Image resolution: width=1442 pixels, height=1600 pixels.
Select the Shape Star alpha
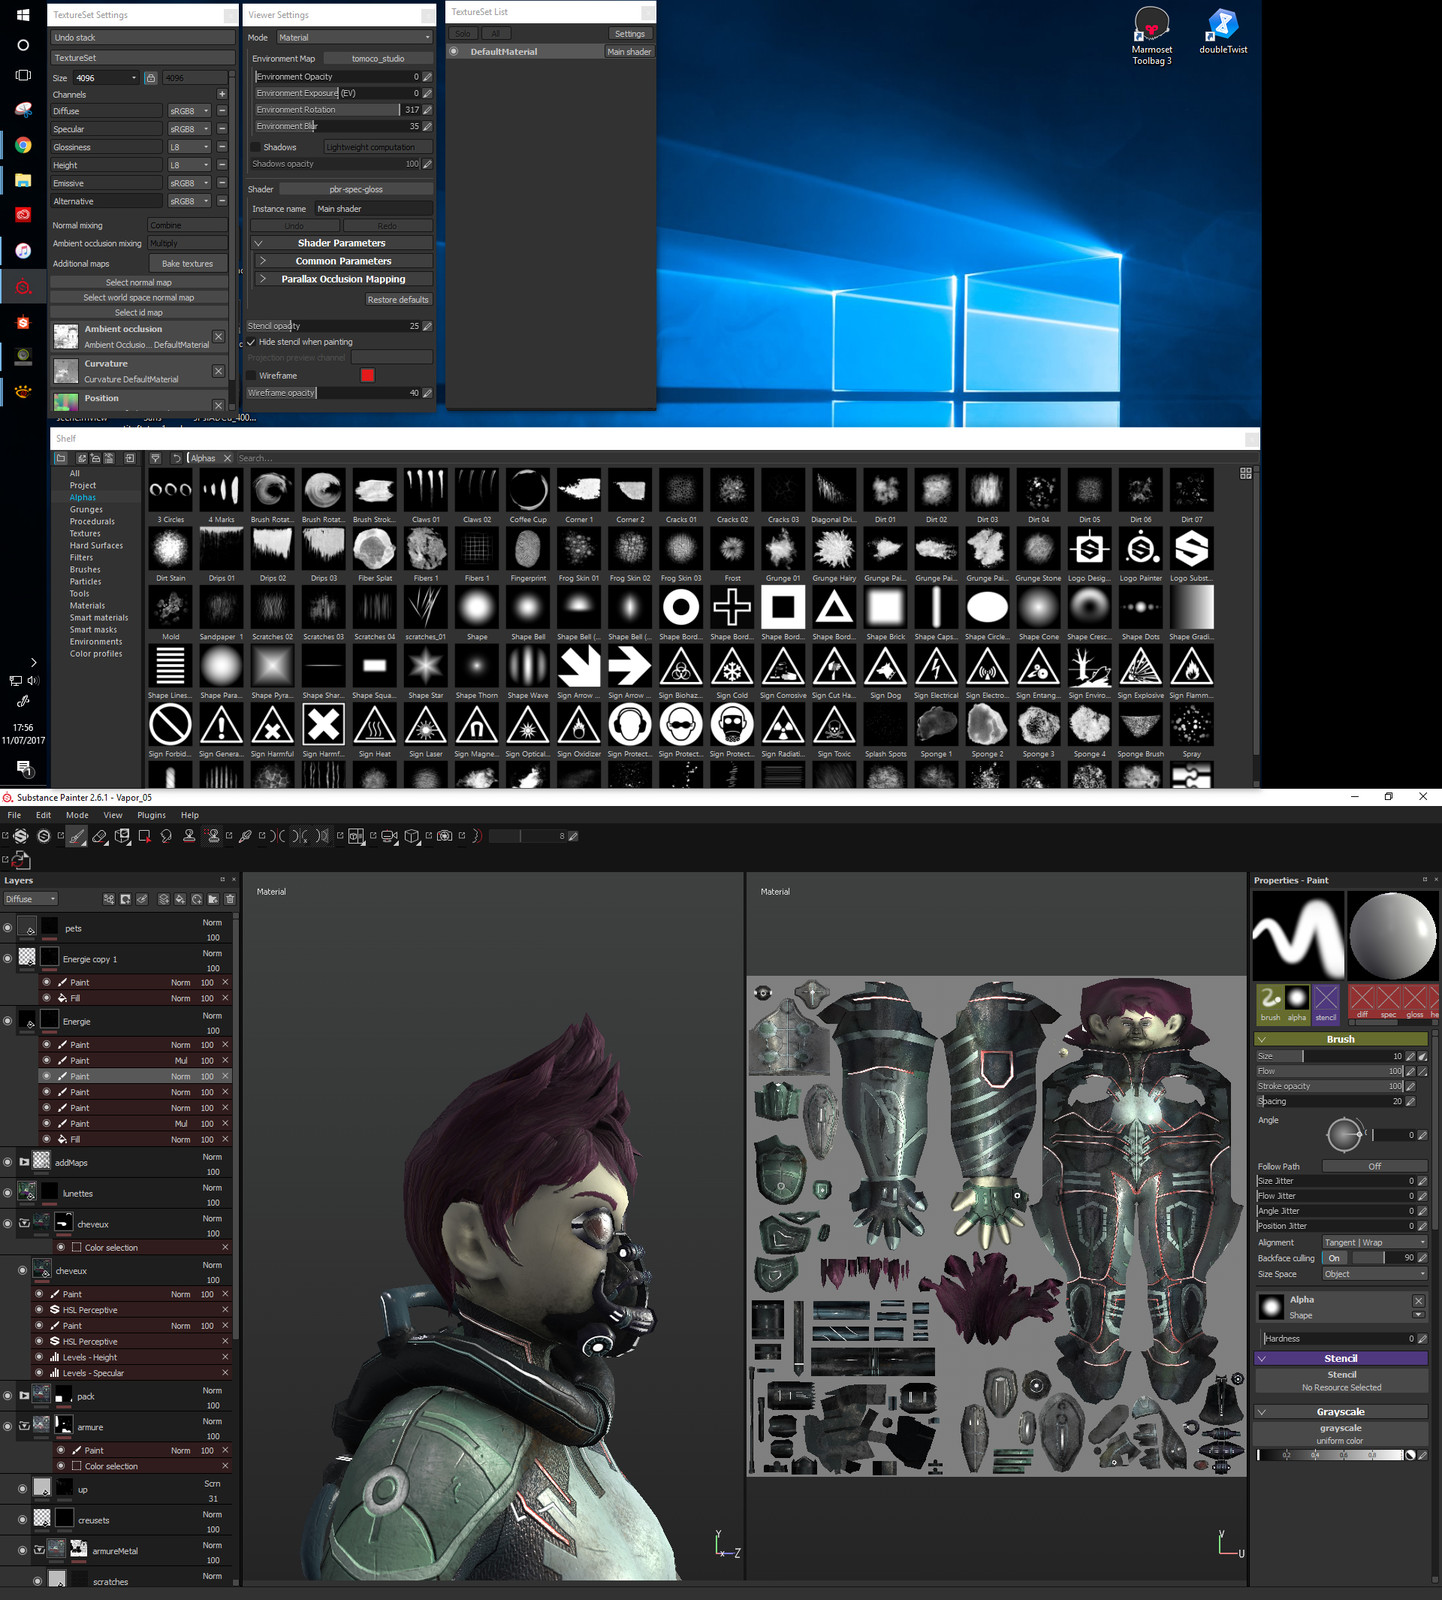click(x=425, y=666)
